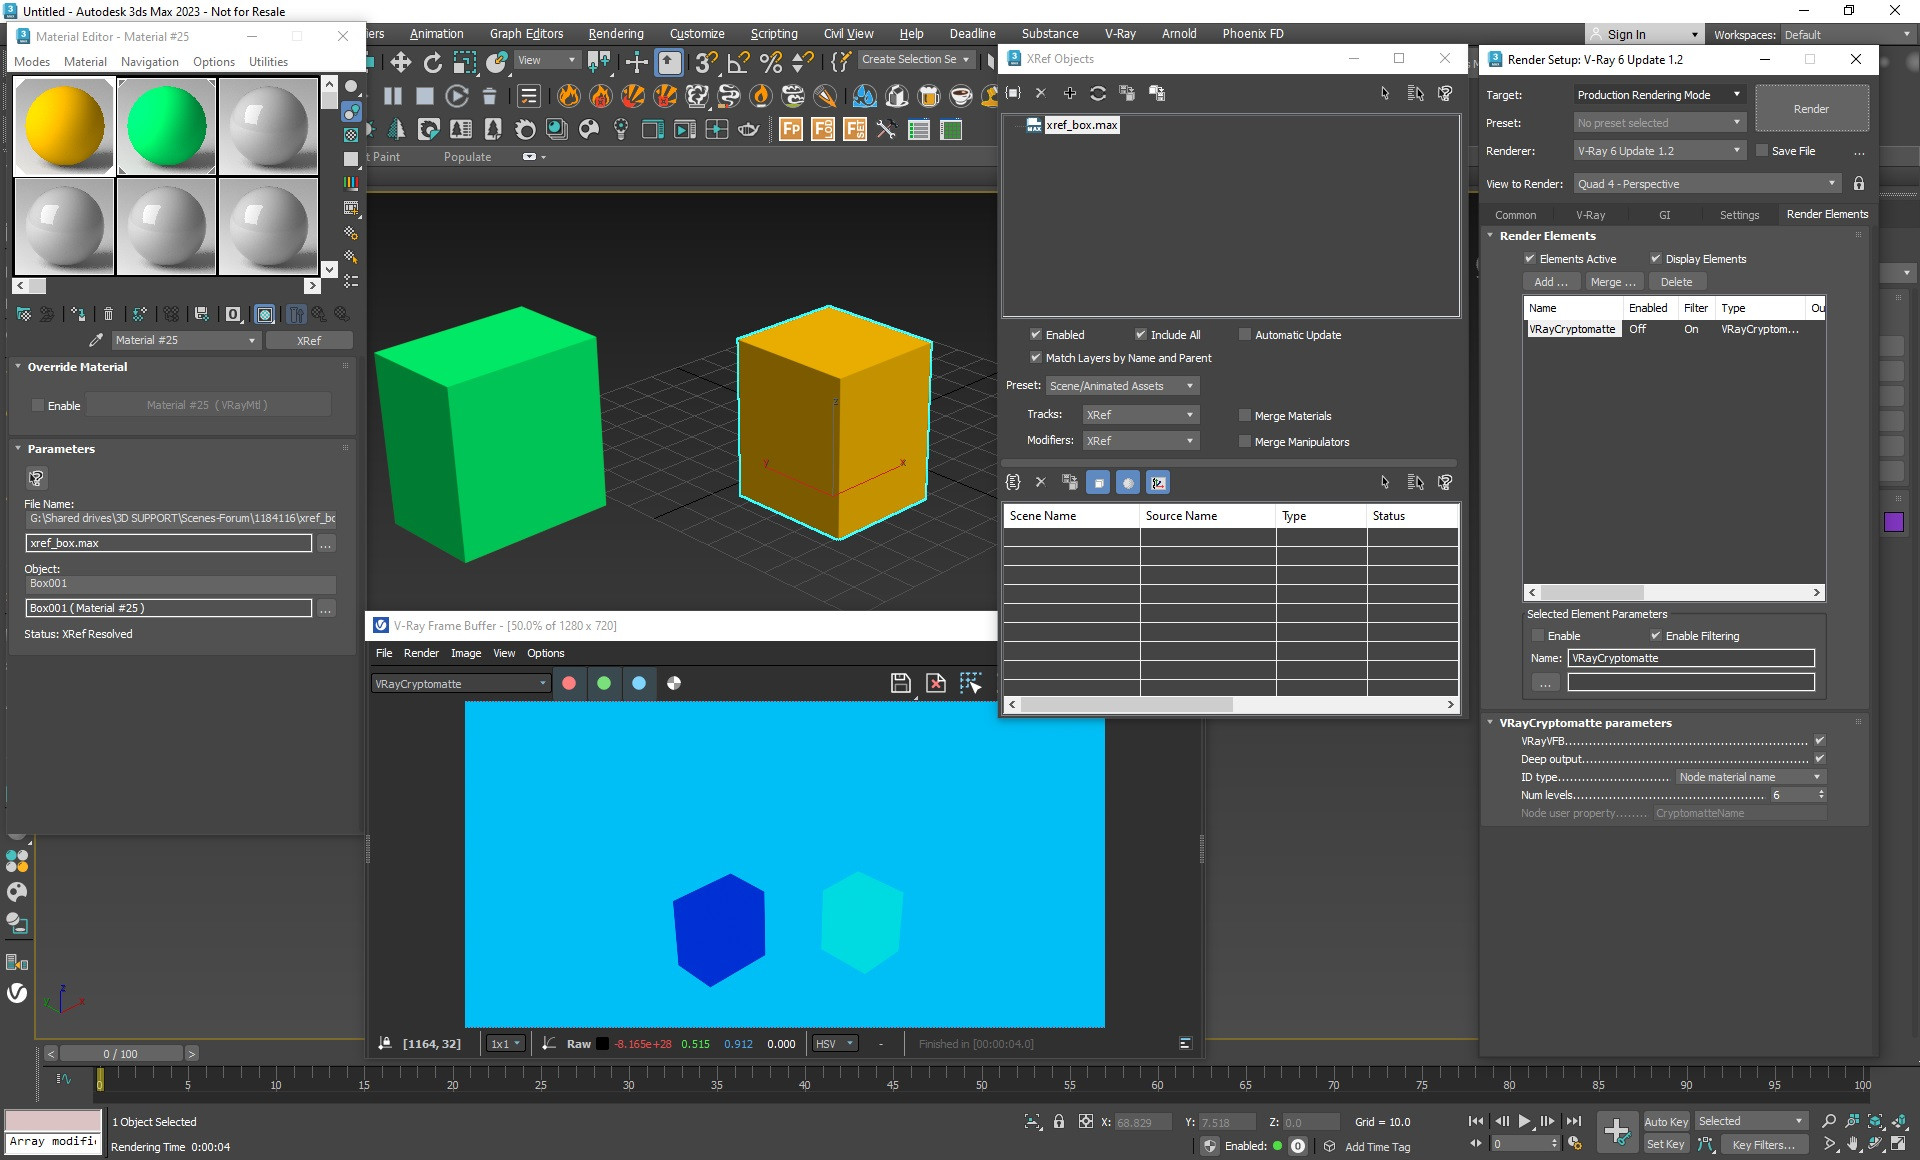Select green material sample sphere

tap(167, 126)
